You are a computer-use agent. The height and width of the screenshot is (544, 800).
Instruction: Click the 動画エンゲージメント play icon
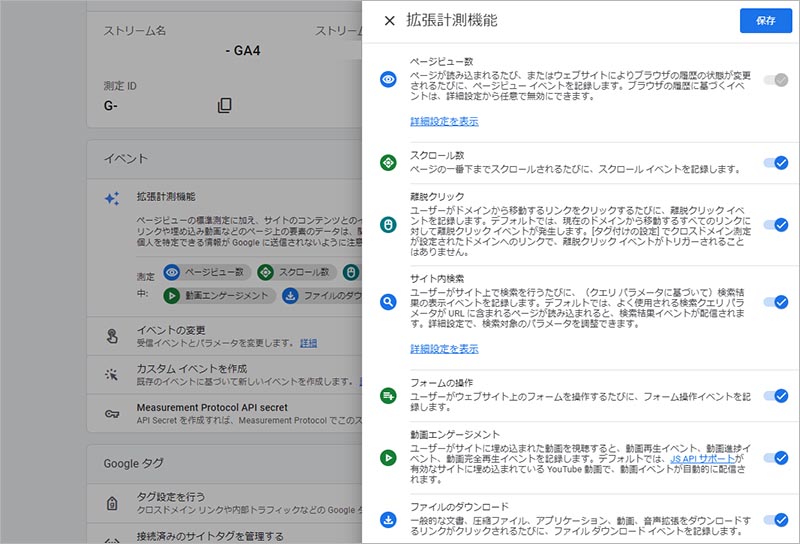388,458
